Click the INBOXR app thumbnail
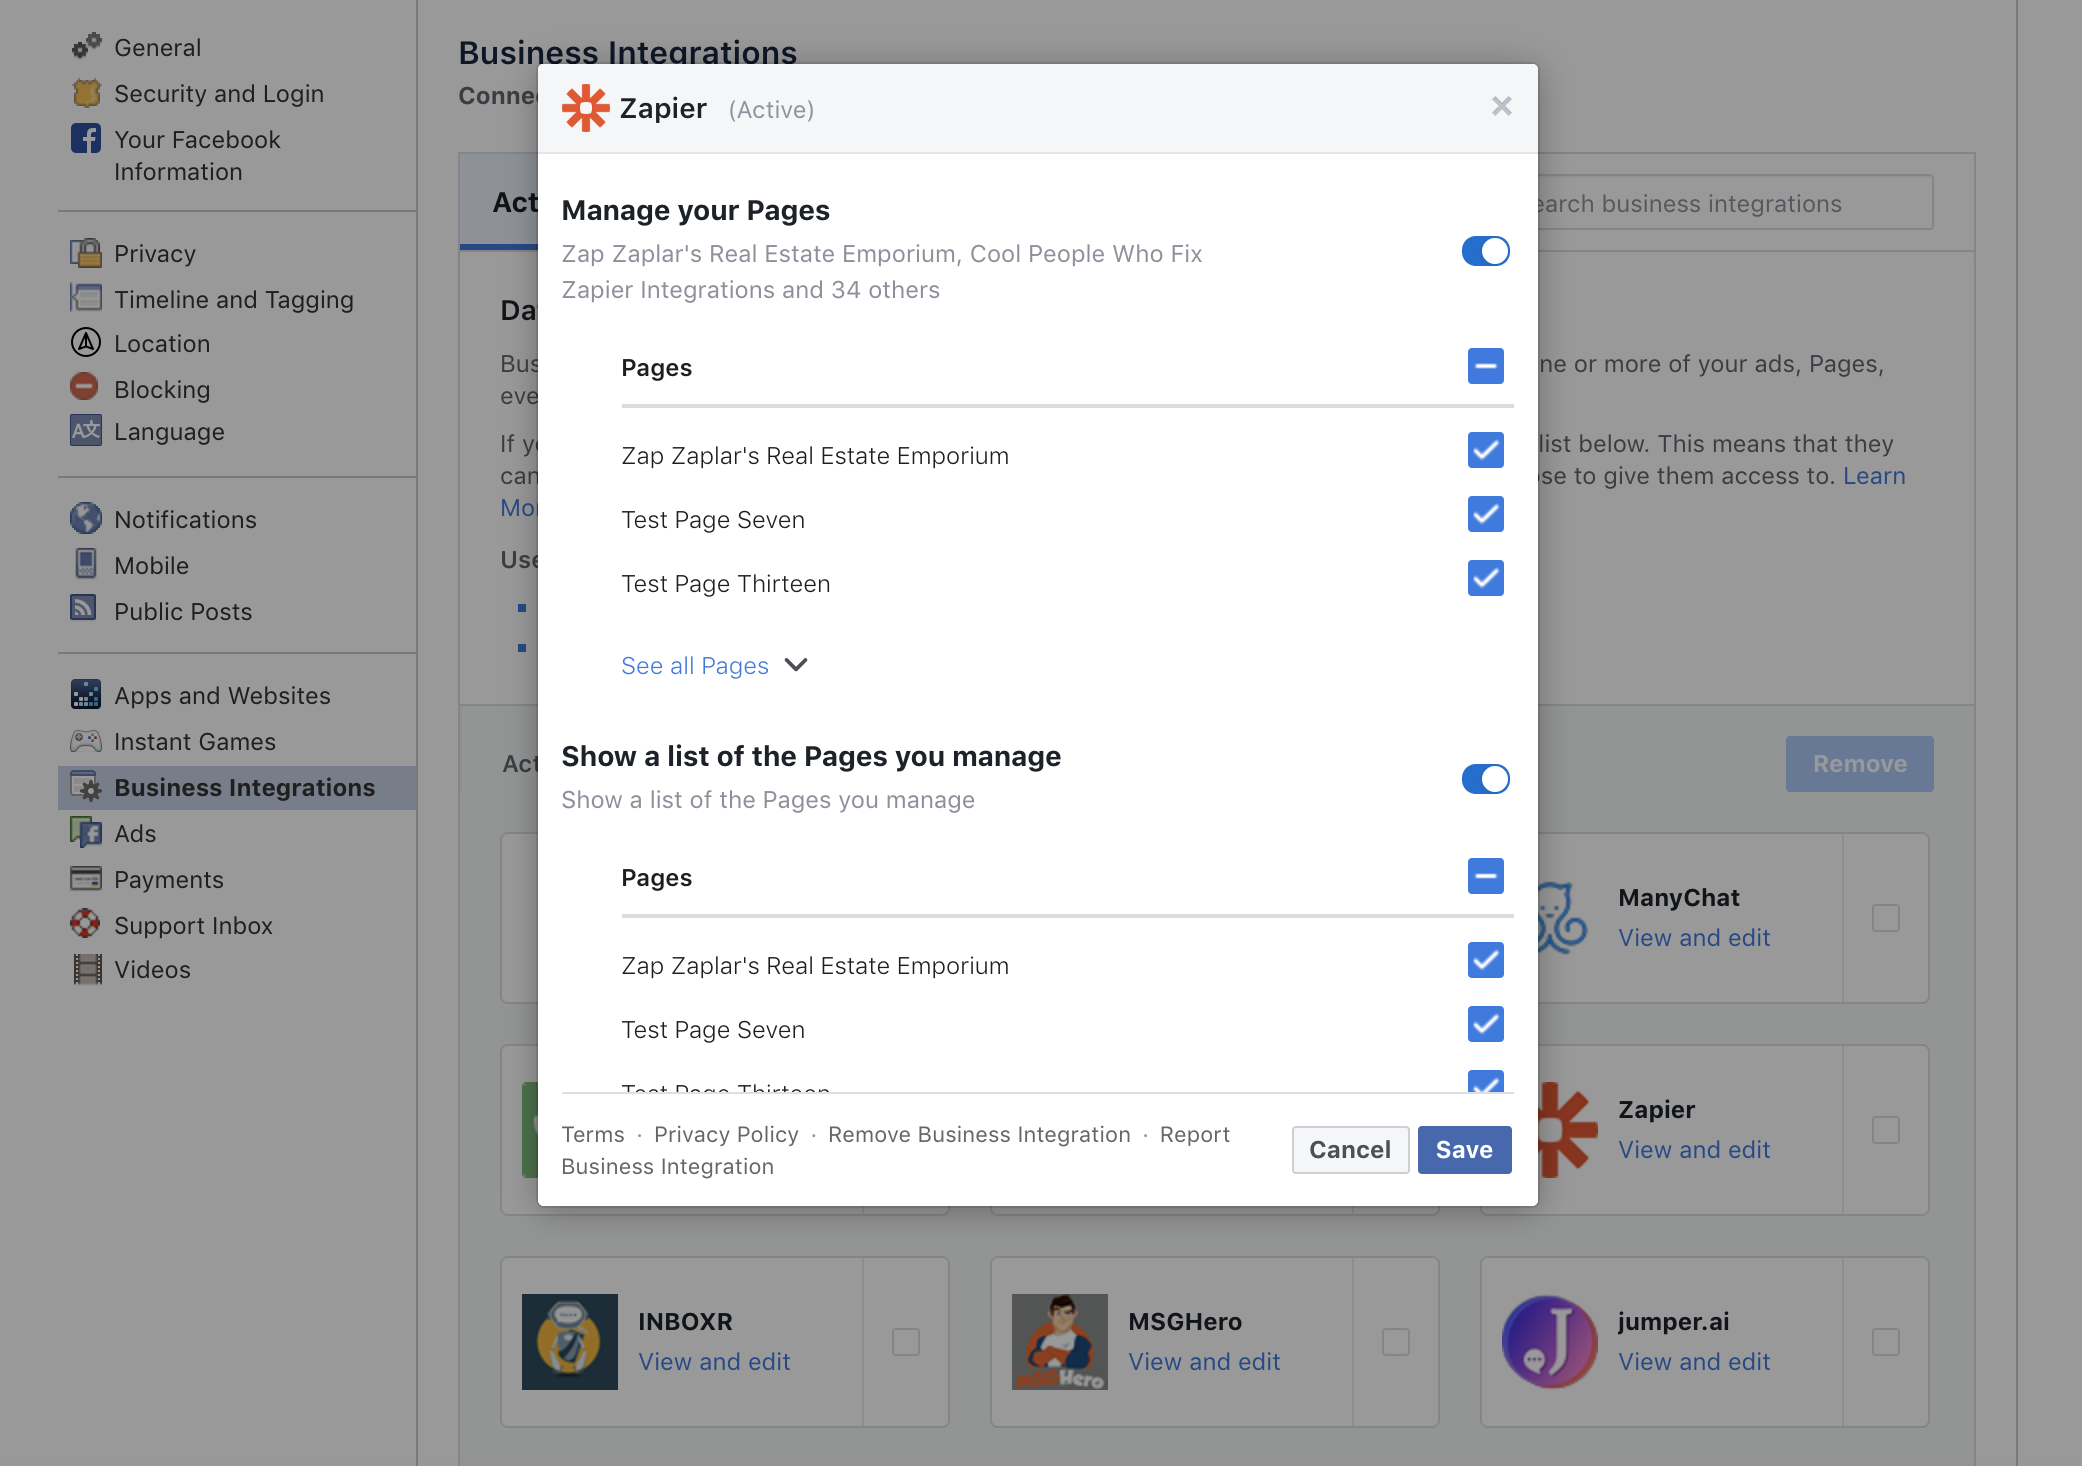The image size is (2082, 1466). tap(569, 1341)
